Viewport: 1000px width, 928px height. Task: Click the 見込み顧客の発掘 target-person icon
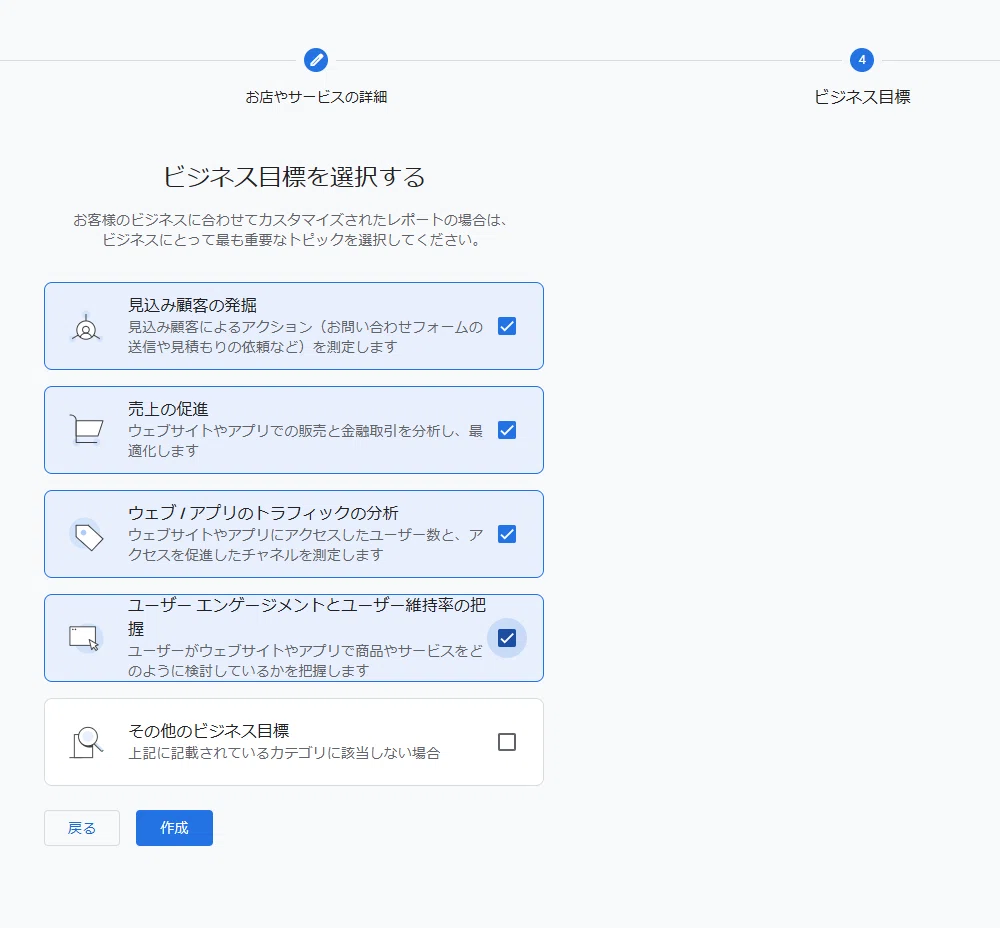click(86, 328)
